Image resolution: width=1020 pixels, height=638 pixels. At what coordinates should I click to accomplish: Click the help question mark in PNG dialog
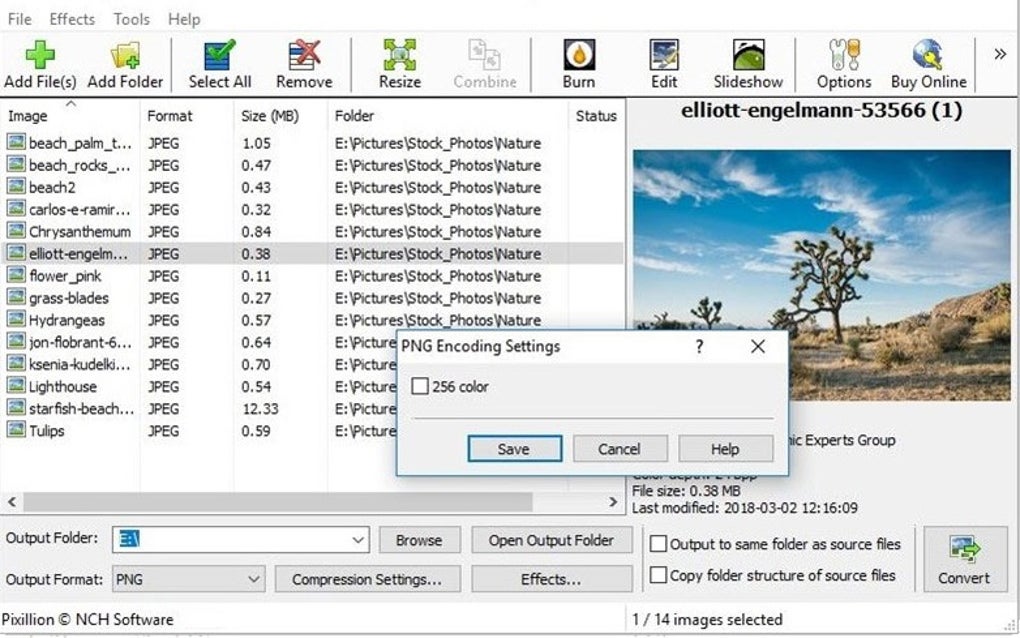click(699, 346)
